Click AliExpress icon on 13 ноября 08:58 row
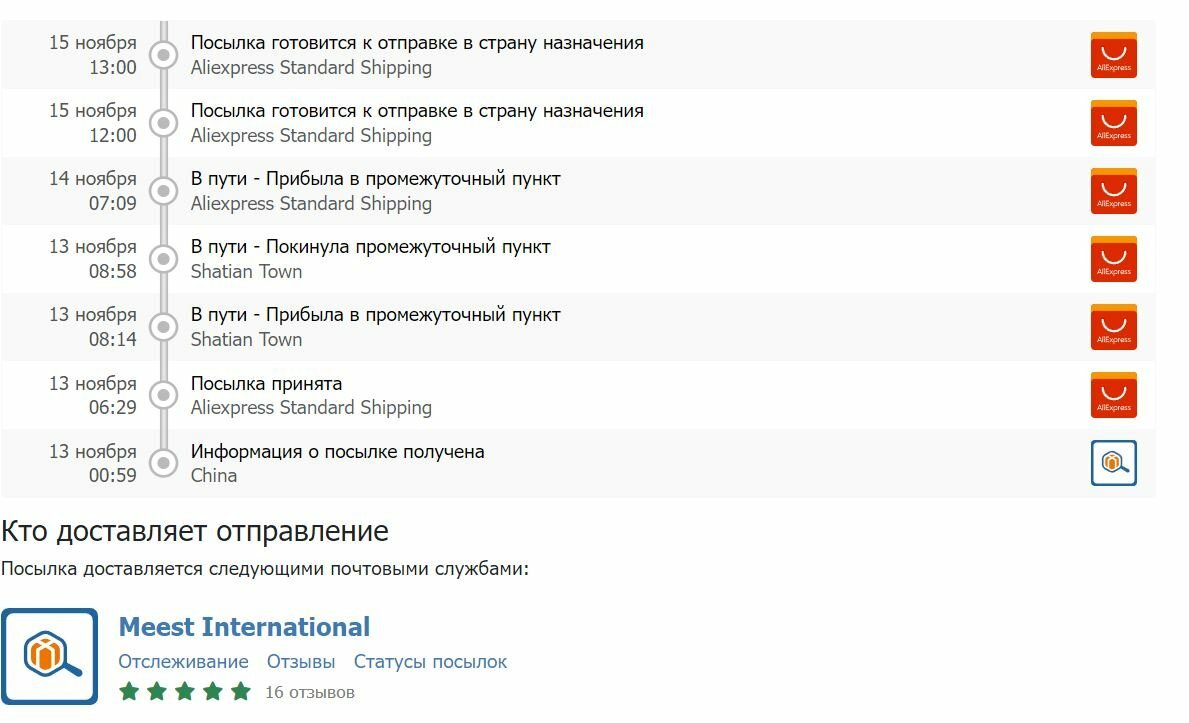The image size is (1189, 723). coord(1113,259)
